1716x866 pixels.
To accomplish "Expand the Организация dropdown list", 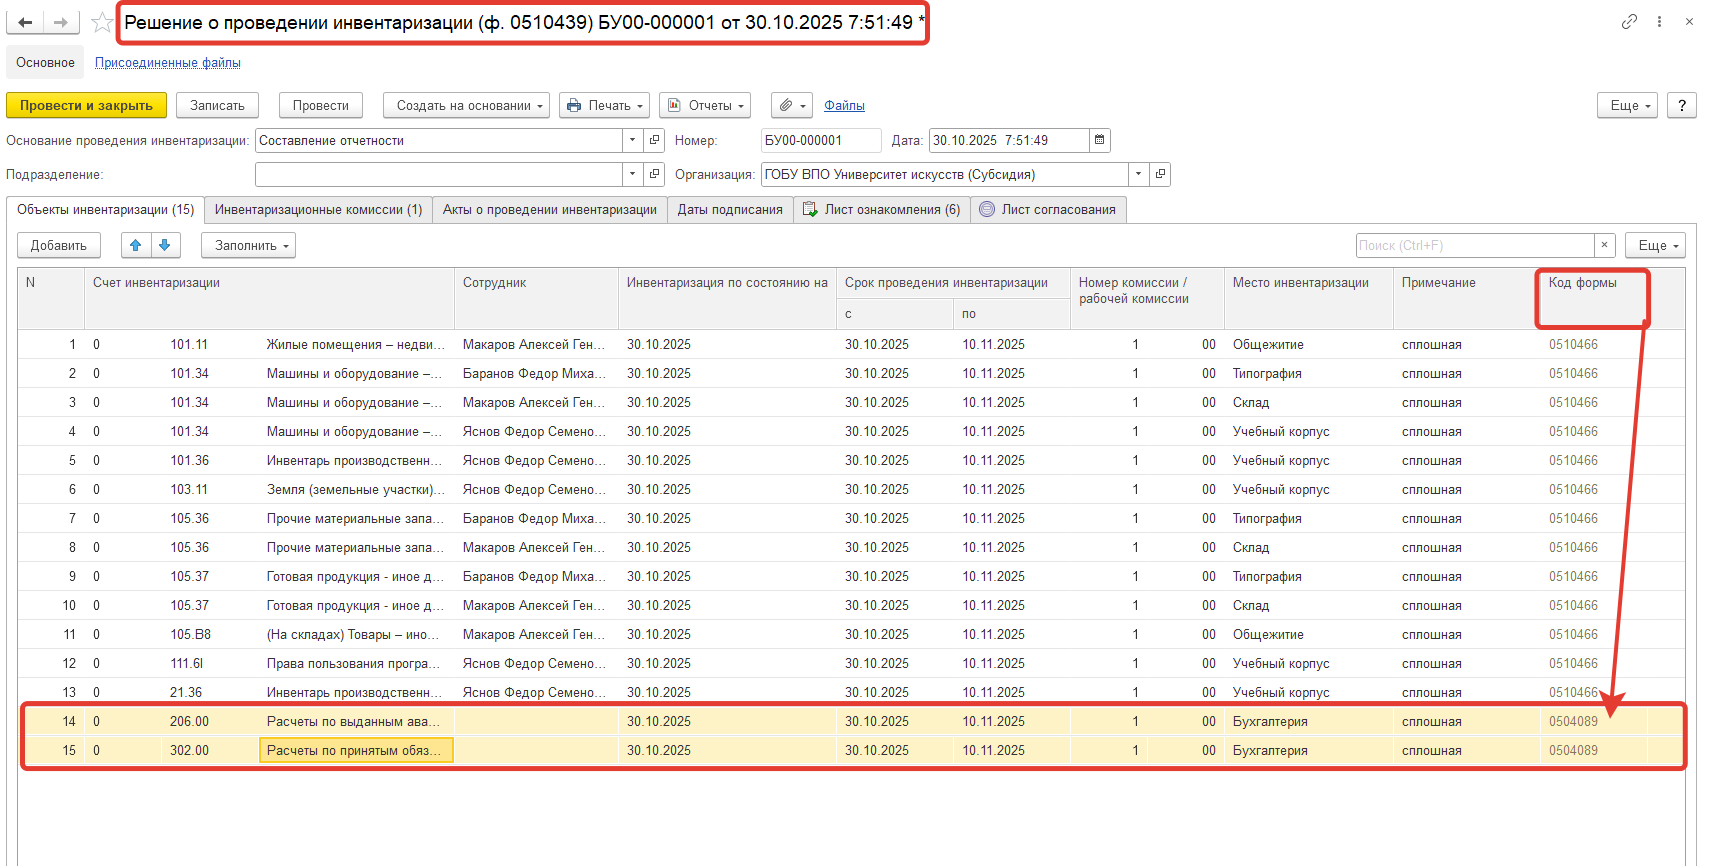I will tap(1138, 174).
